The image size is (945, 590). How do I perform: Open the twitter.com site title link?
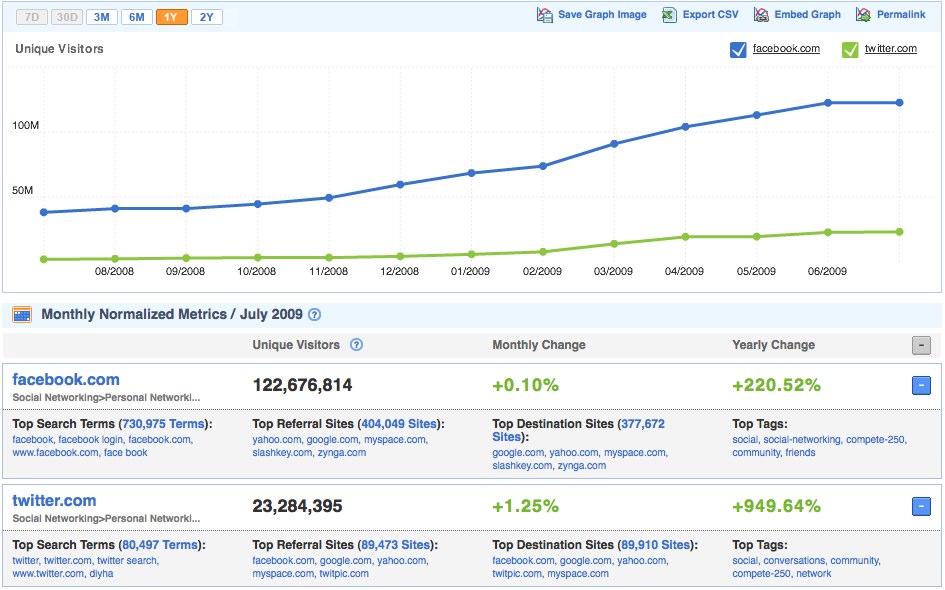54,501
